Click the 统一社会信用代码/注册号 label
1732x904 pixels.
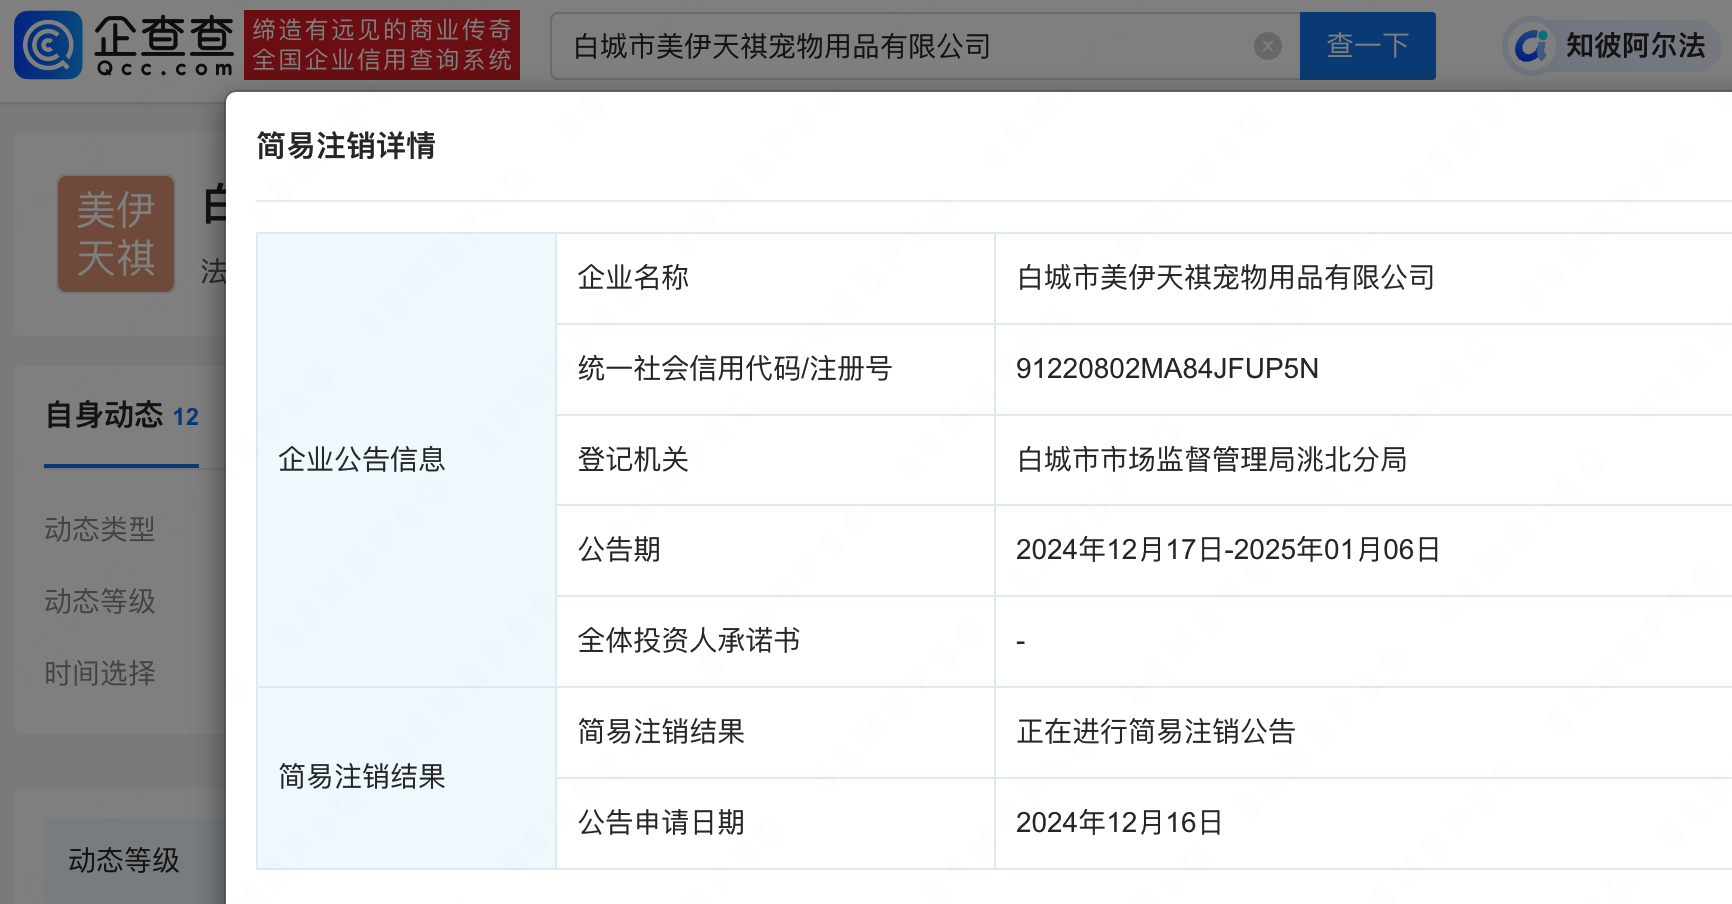click(735, 369)
